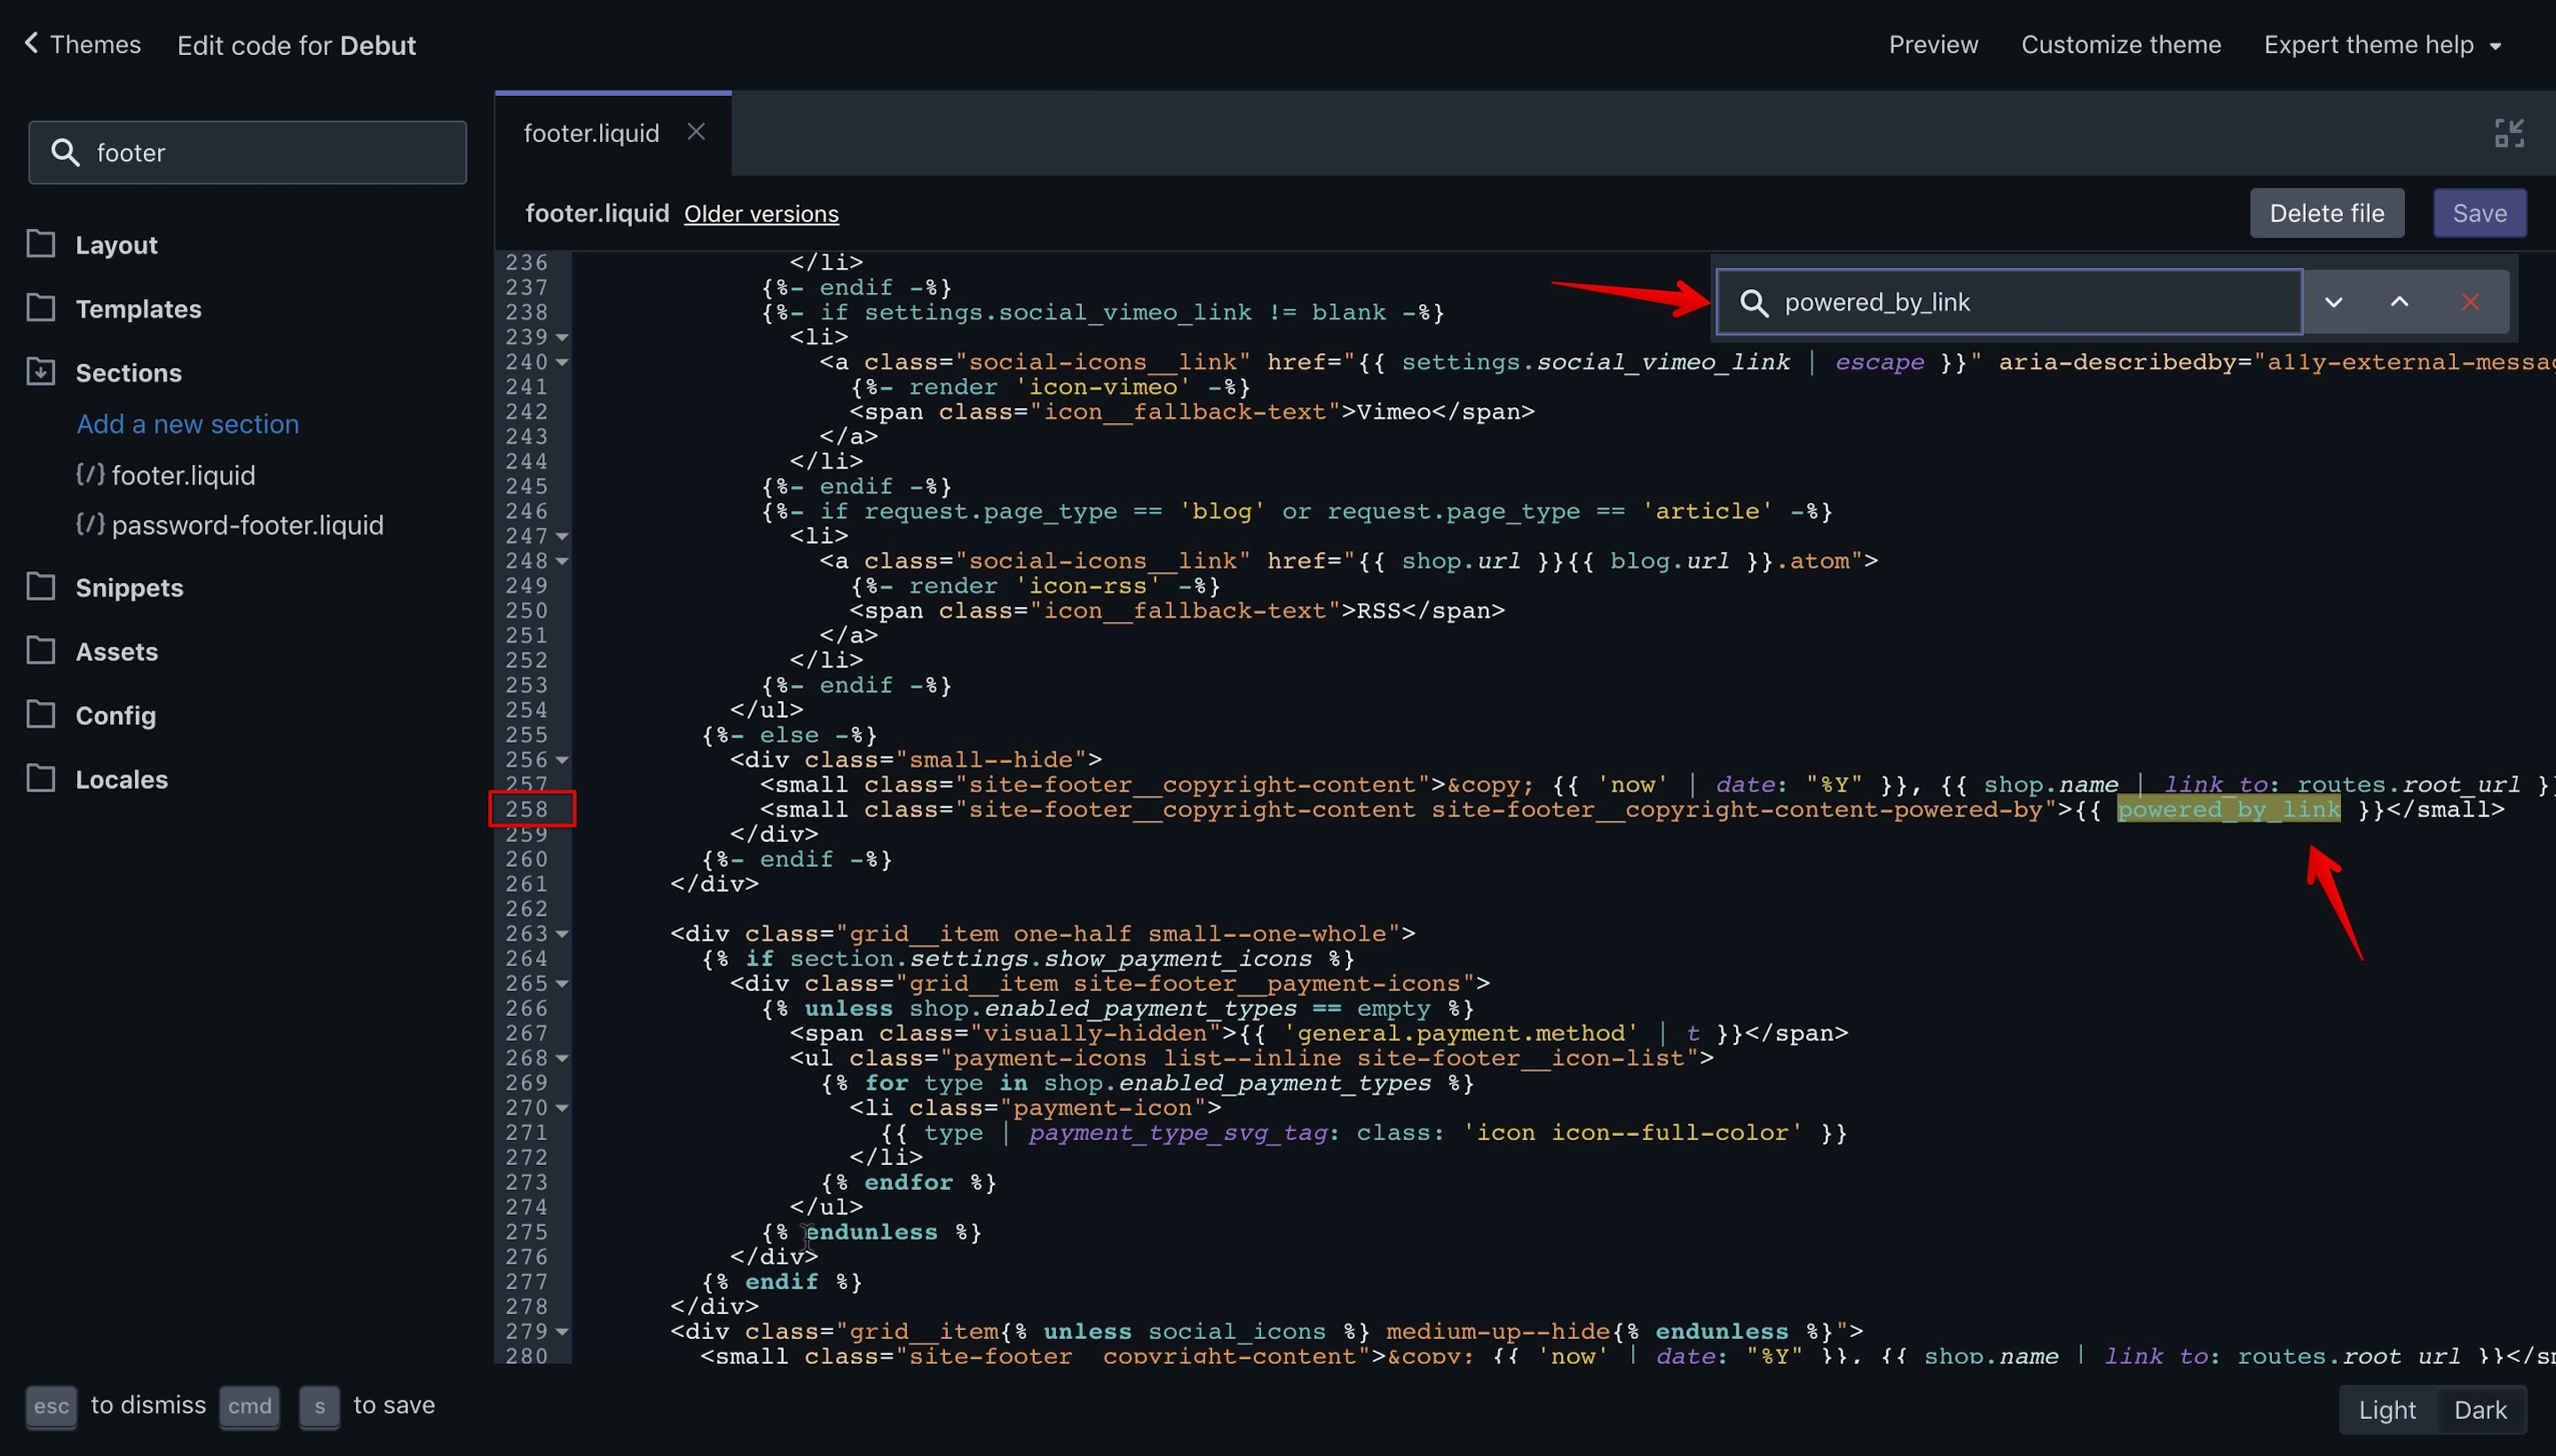This screenshot has height=1456, width=2556.
Task: Expand the Templates folder
Action: [138, 309]
